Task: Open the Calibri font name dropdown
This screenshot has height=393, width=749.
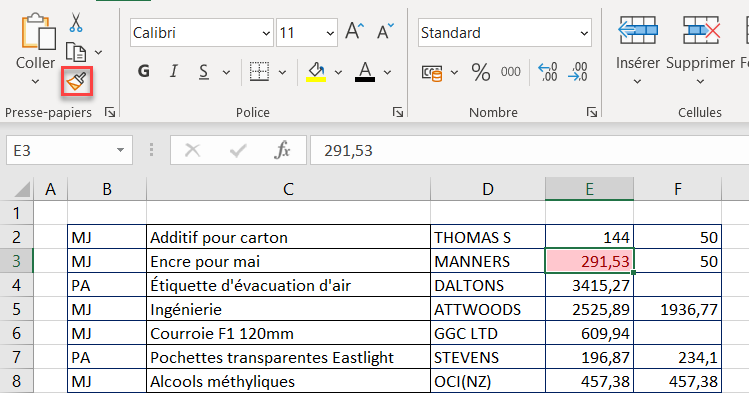Action: pyautogui.click(x=266, y=33)
